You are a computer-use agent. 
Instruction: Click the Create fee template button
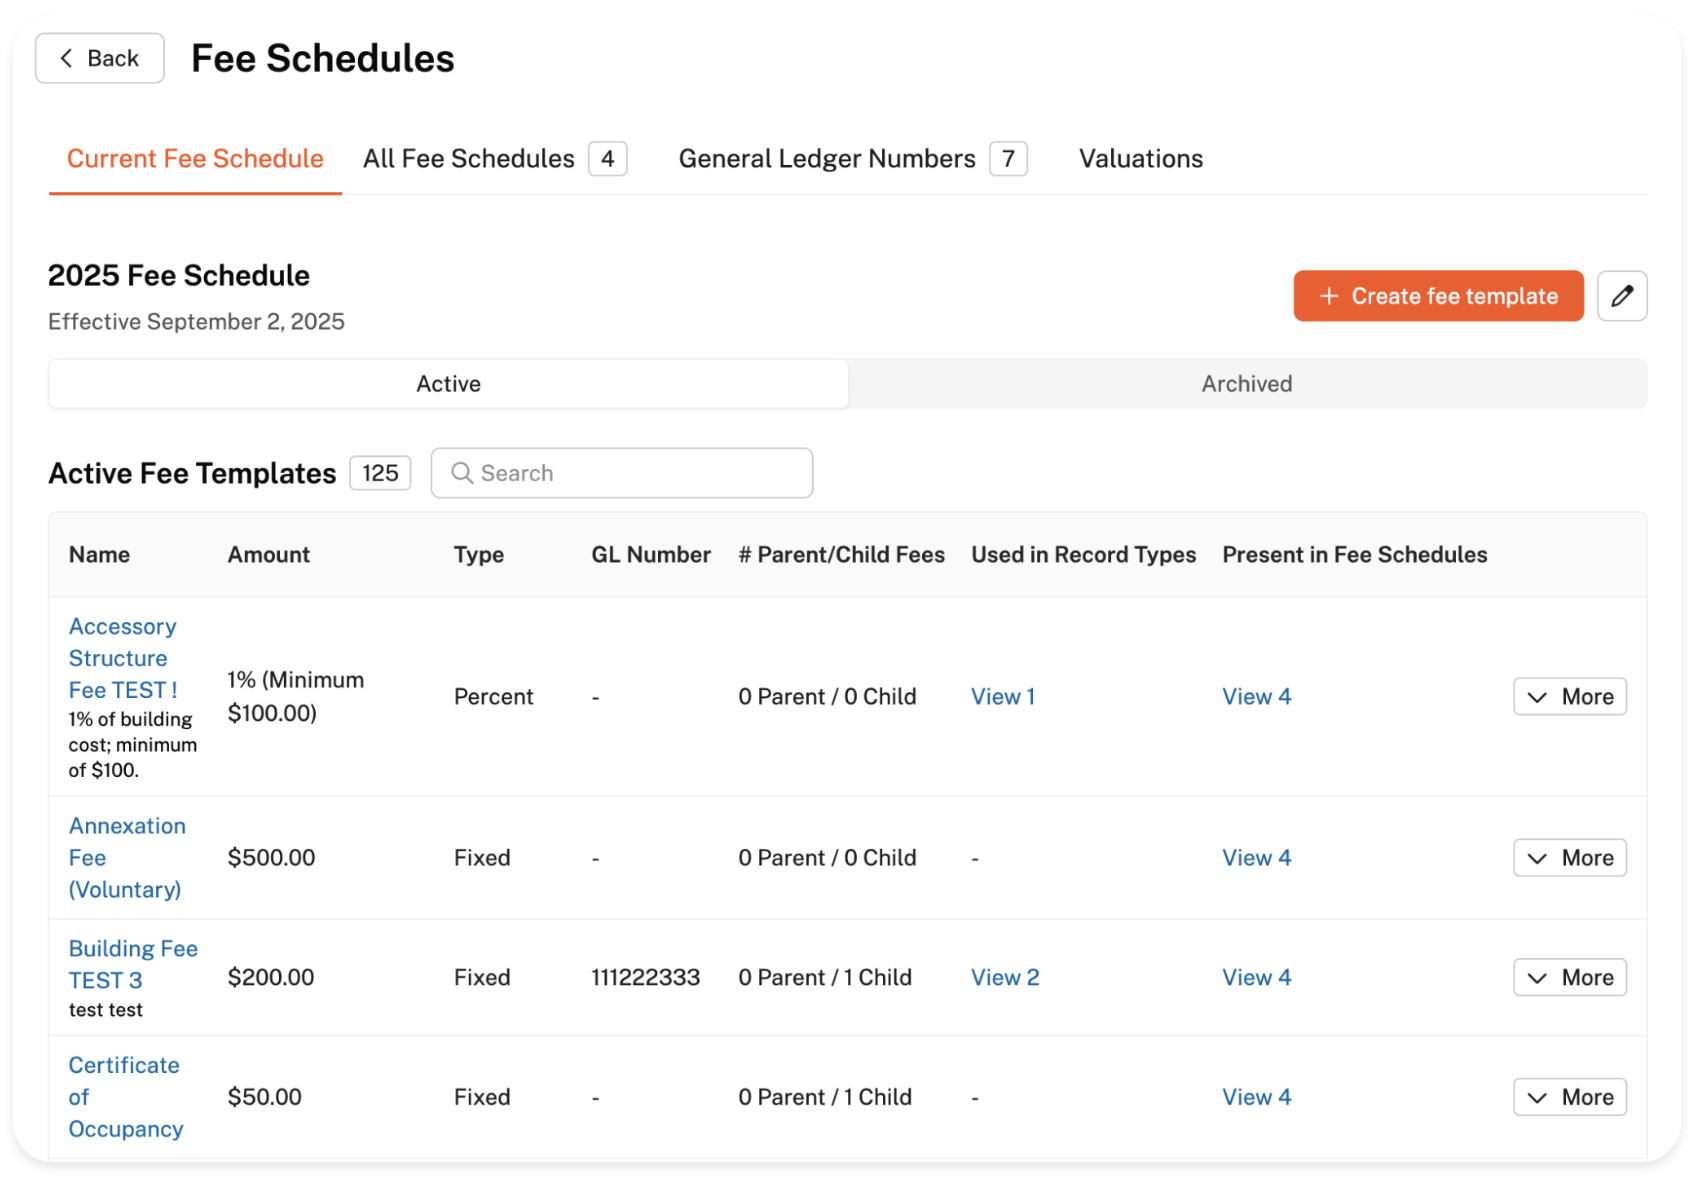pos(1437,296)
